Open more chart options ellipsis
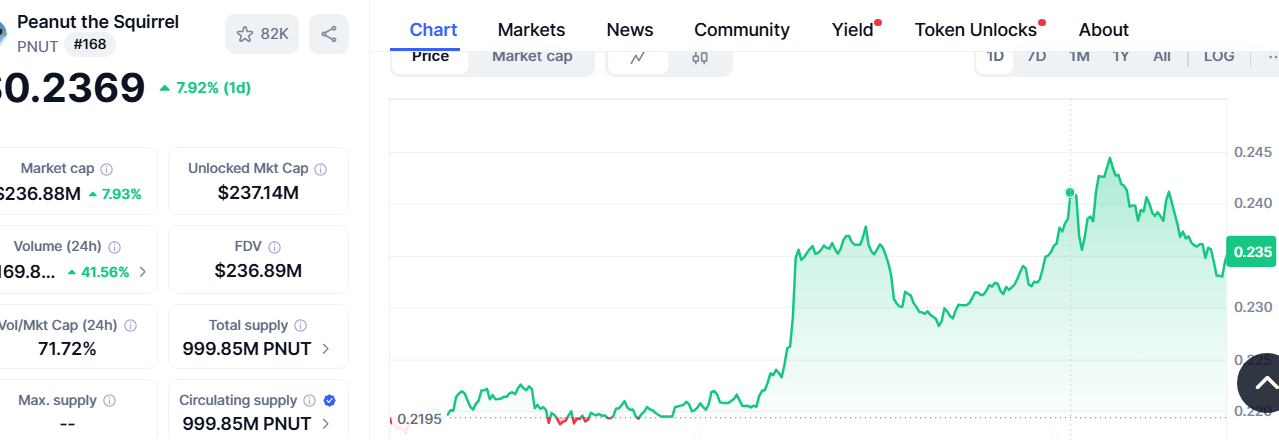 click(x=1271, y=56)
